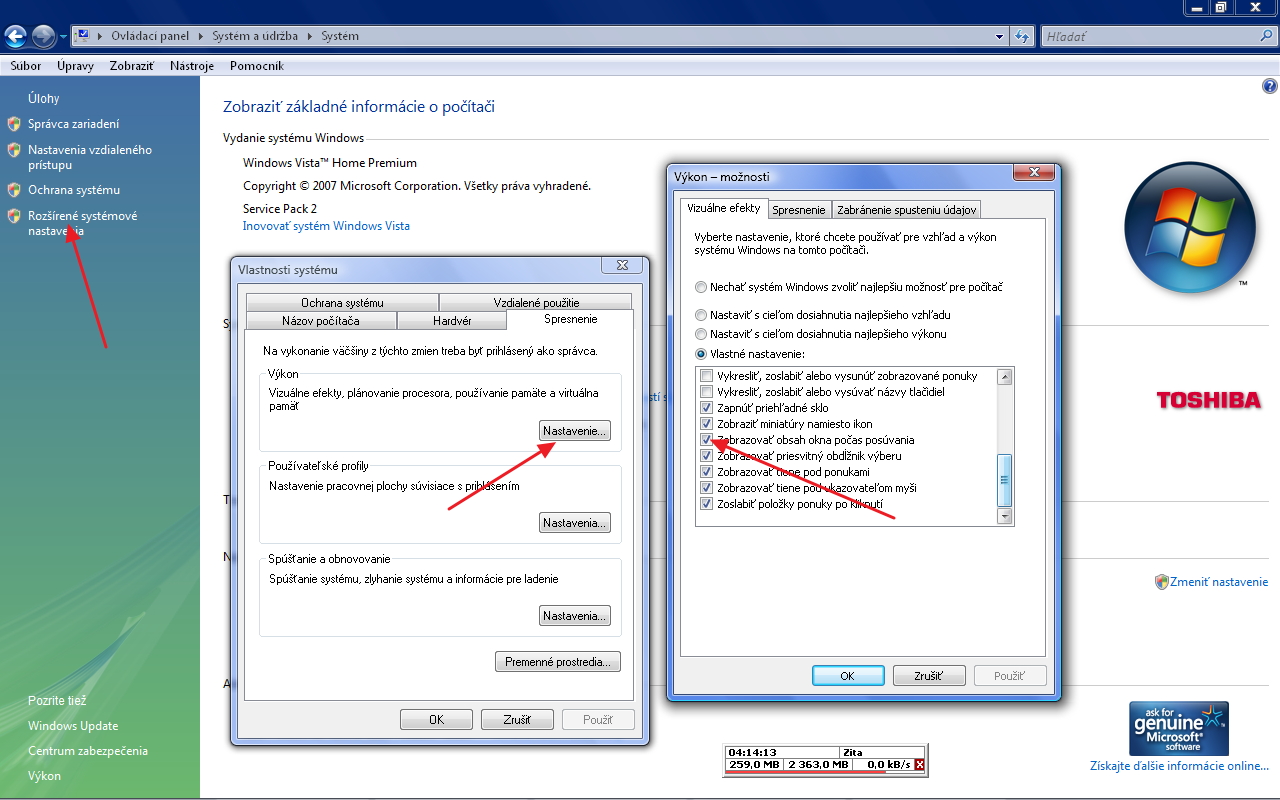
Task: Click OK in Vlastnosti systému dialog
Action: (x=437, y=720)
